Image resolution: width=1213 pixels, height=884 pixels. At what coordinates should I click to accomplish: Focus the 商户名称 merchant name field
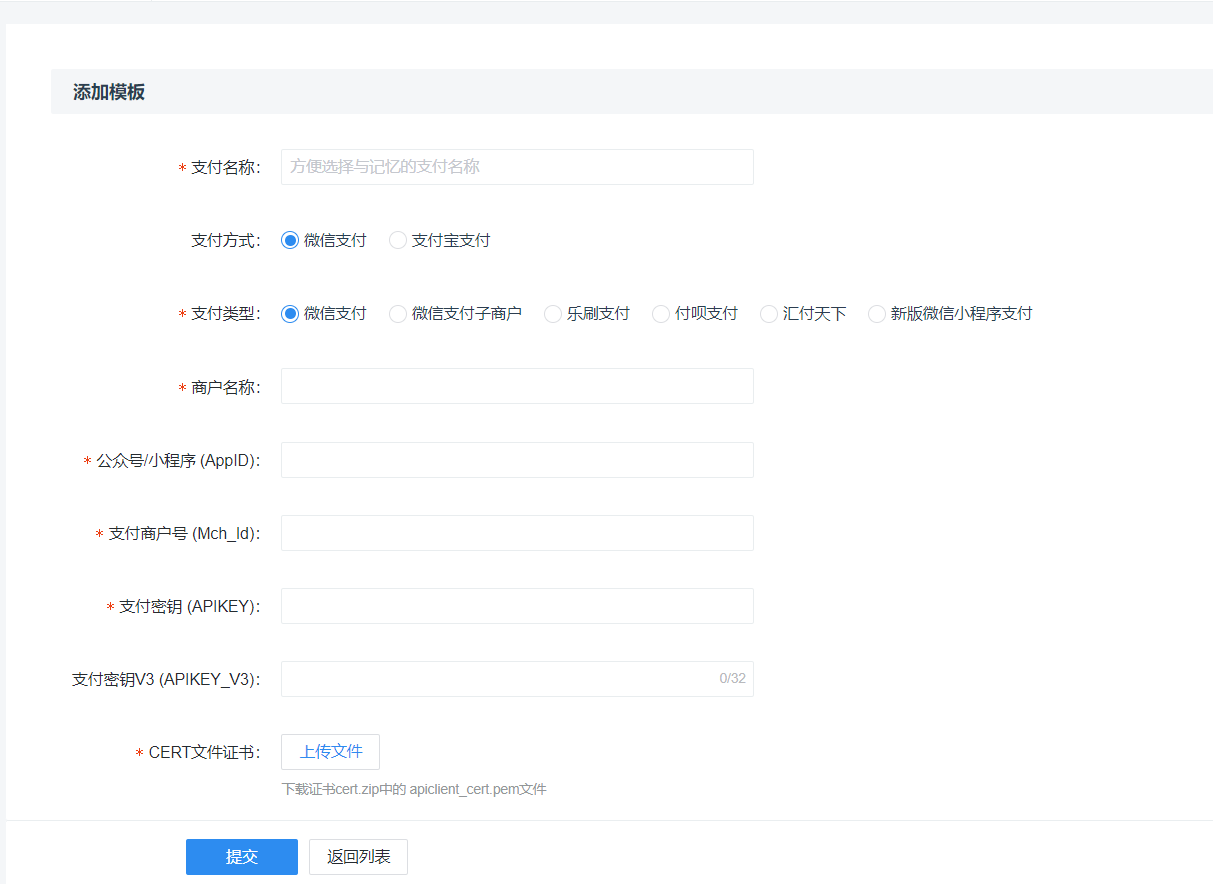516,386
